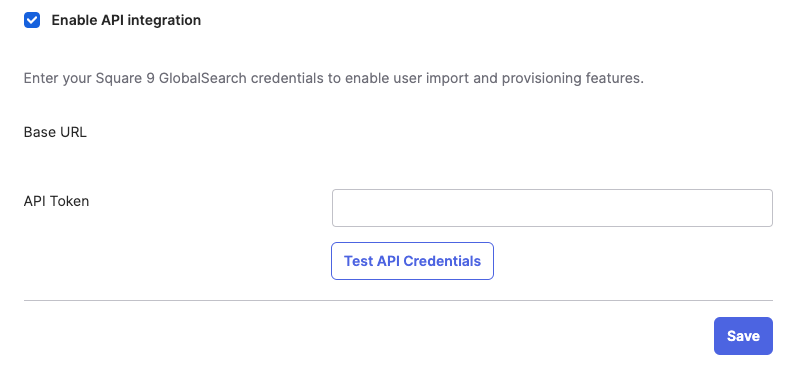Click the solid blue Save button
This screenshot has height=367, width=796.
pos(743,336)
